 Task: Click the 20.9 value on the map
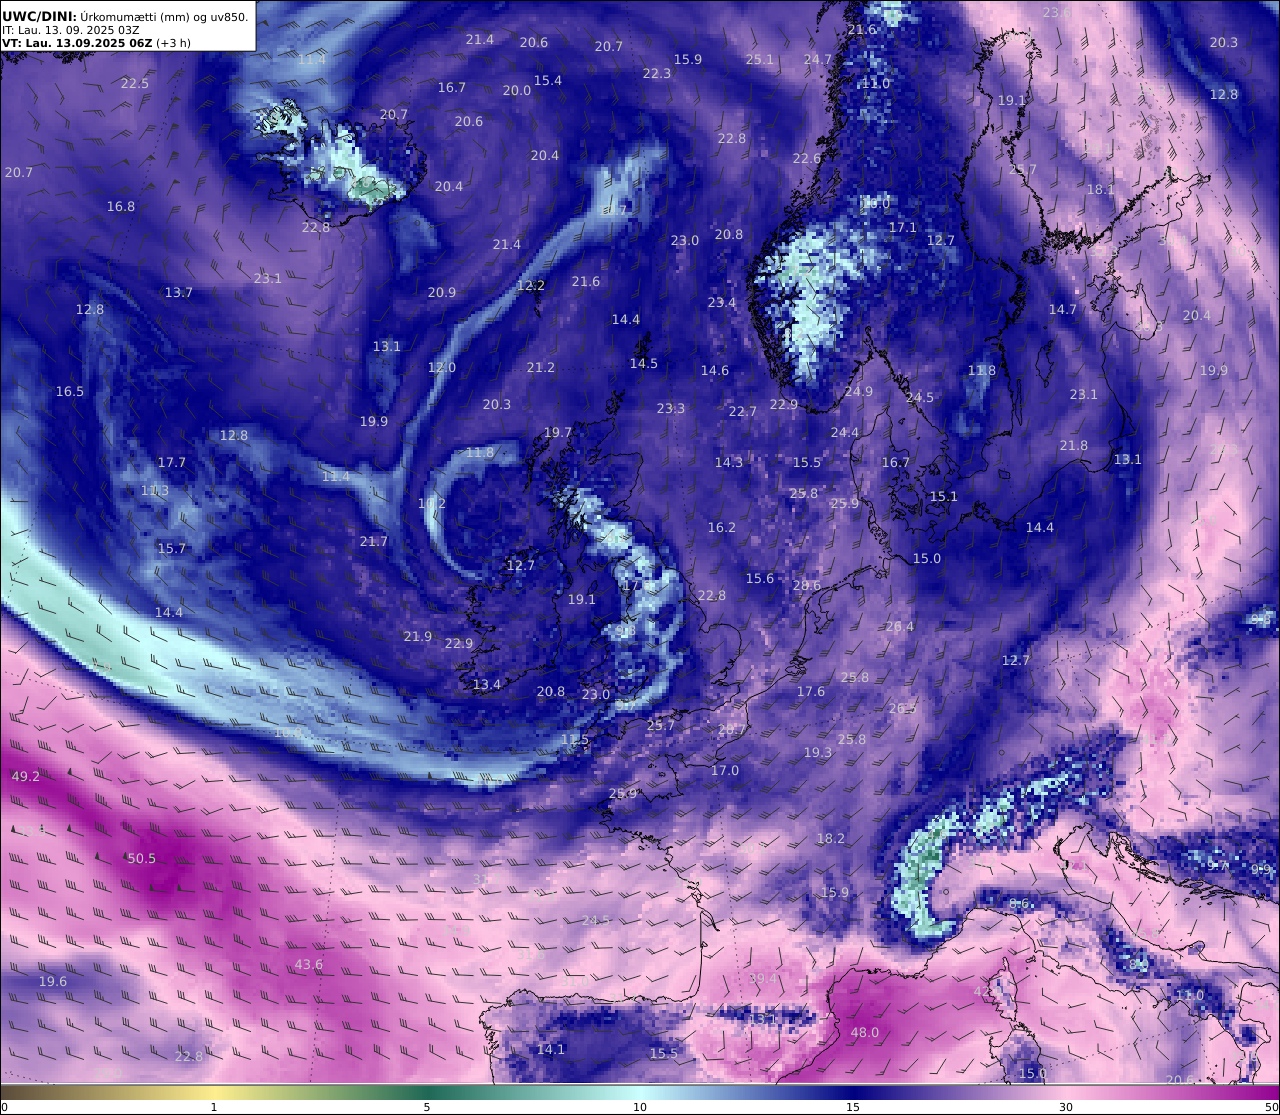click(x=442, y=292)
